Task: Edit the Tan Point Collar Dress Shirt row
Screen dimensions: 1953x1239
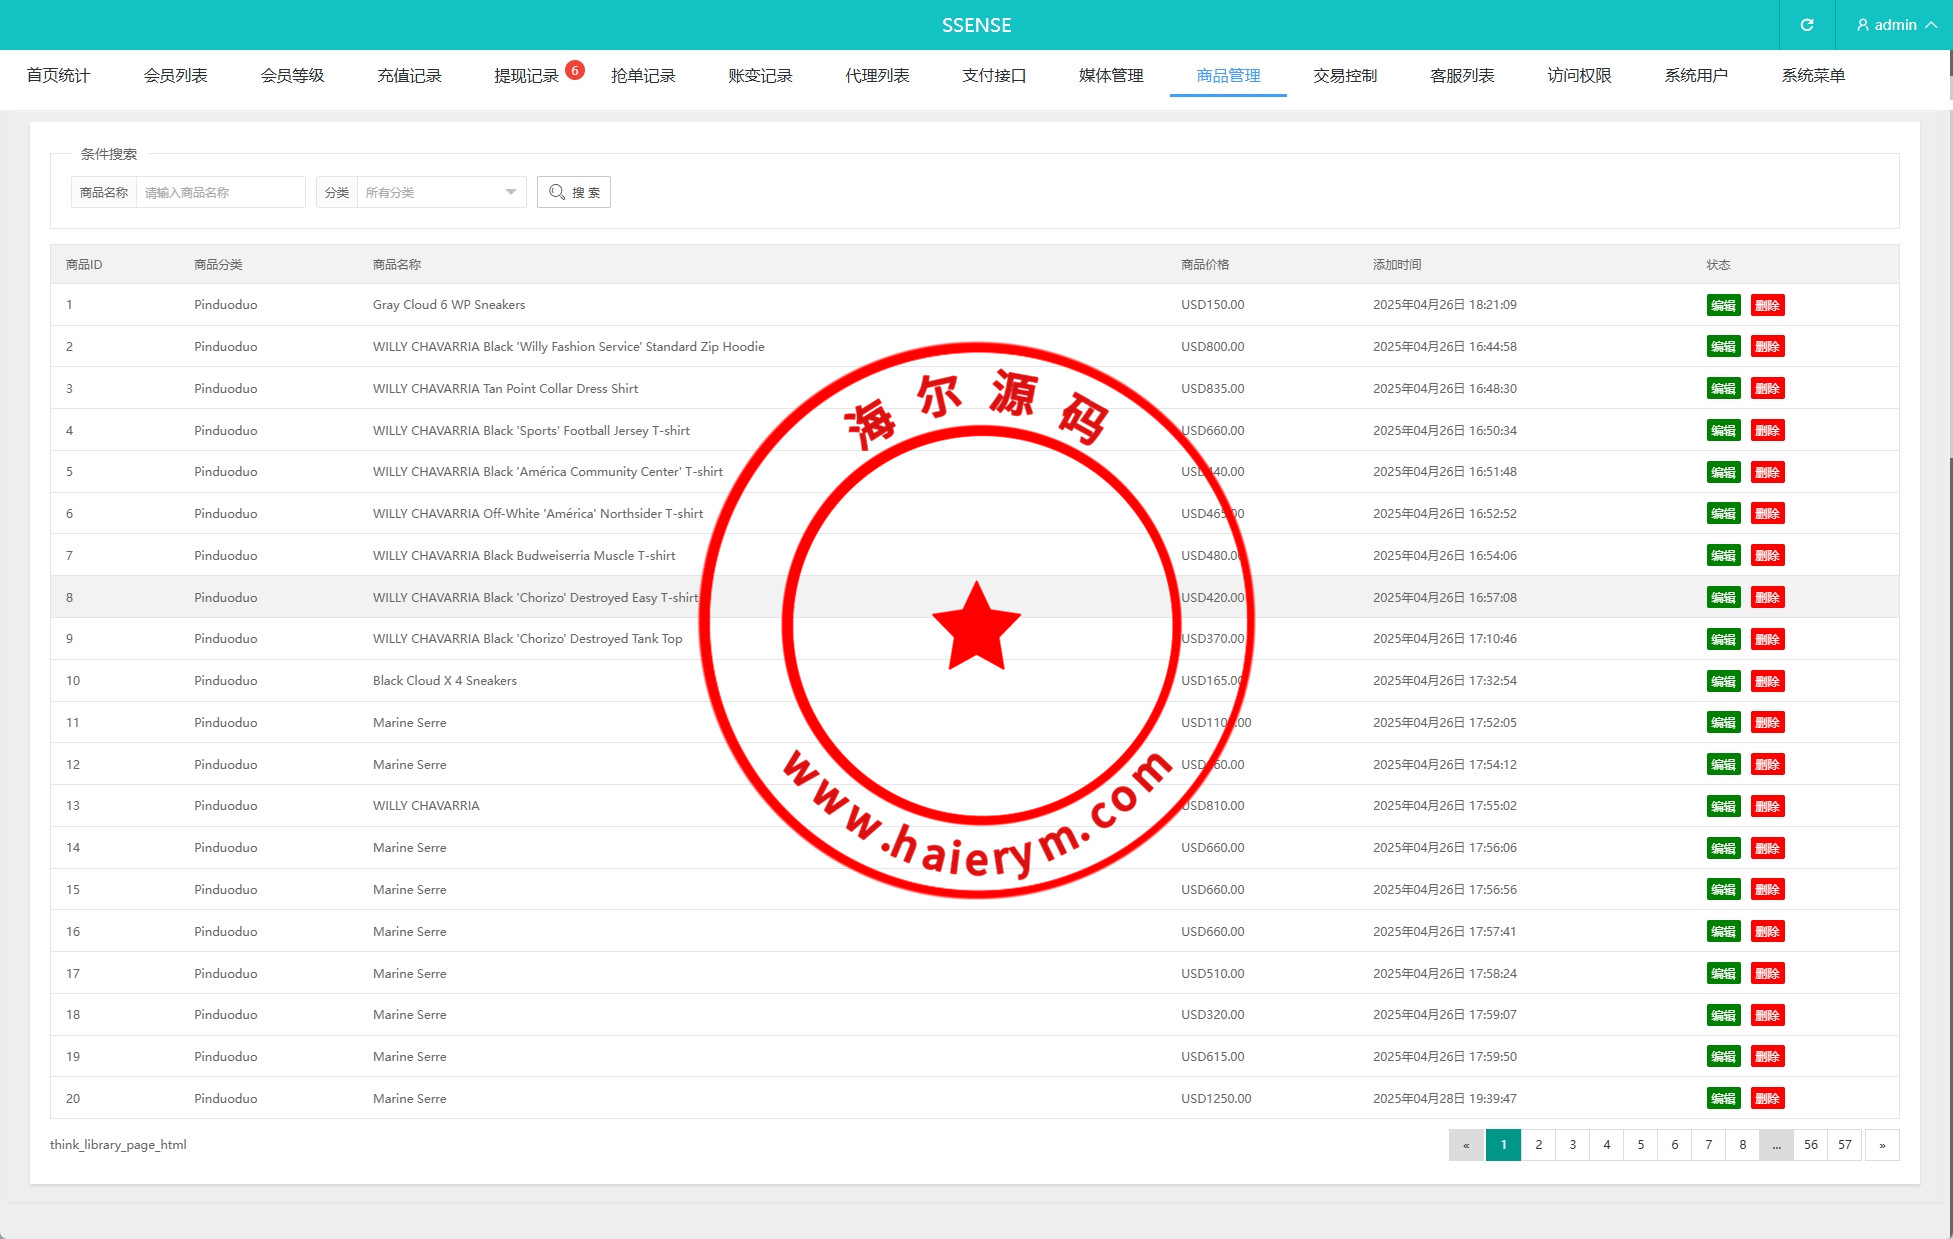Action: tap(1722, 389)
